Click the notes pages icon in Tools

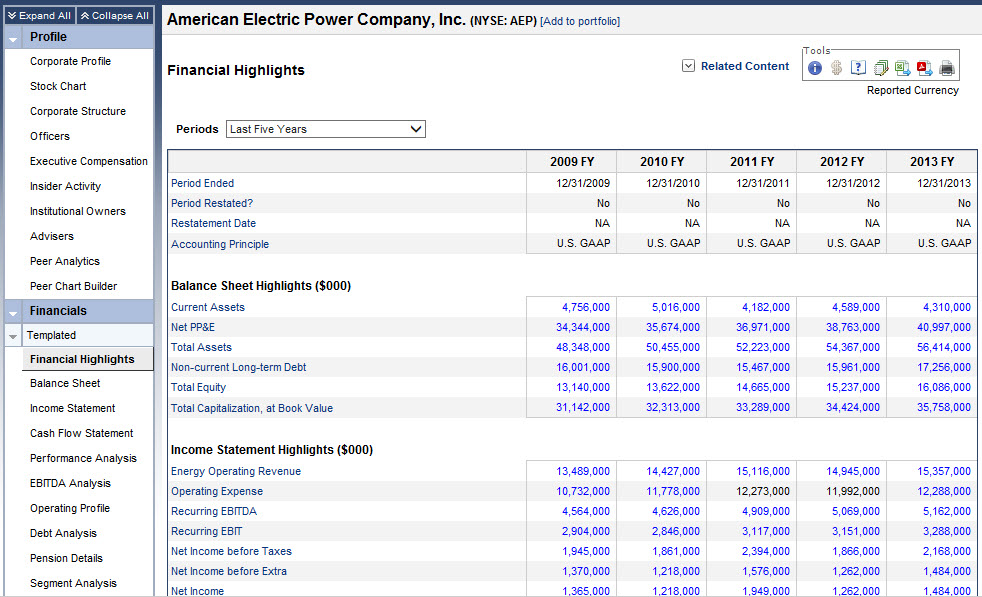click(881, 68)
